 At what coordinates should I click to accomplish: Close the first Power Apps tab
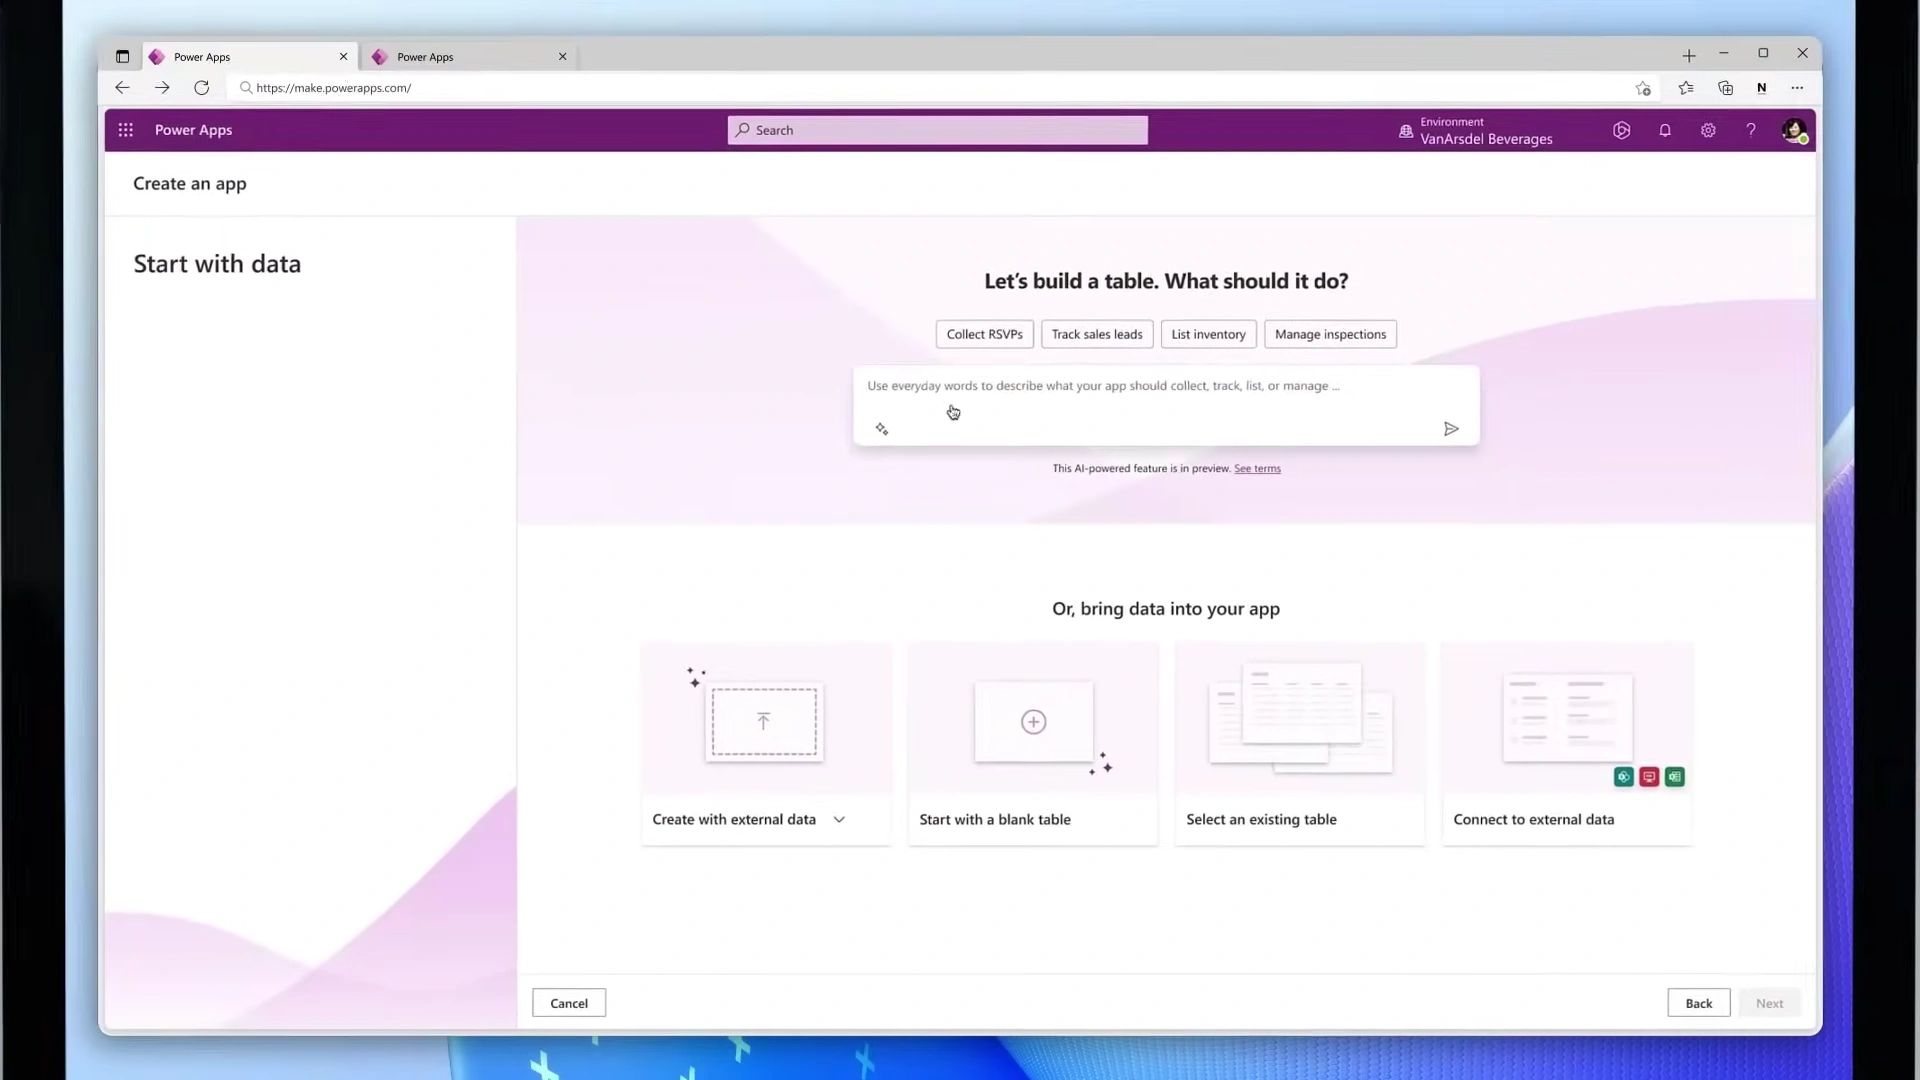[x=343, y=57]
